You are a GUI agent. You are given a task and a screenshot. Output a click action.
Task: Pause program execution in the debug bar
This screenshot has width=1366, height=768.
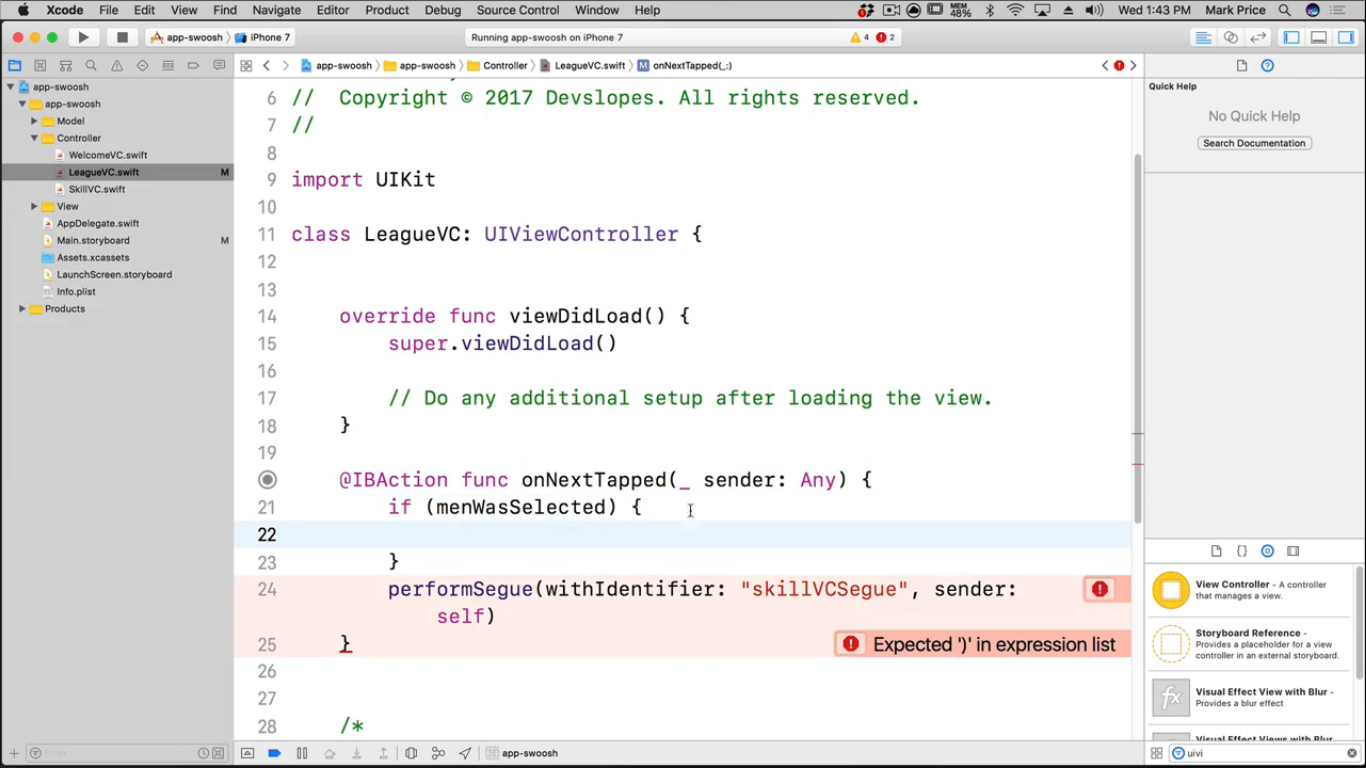pos(302,753)
